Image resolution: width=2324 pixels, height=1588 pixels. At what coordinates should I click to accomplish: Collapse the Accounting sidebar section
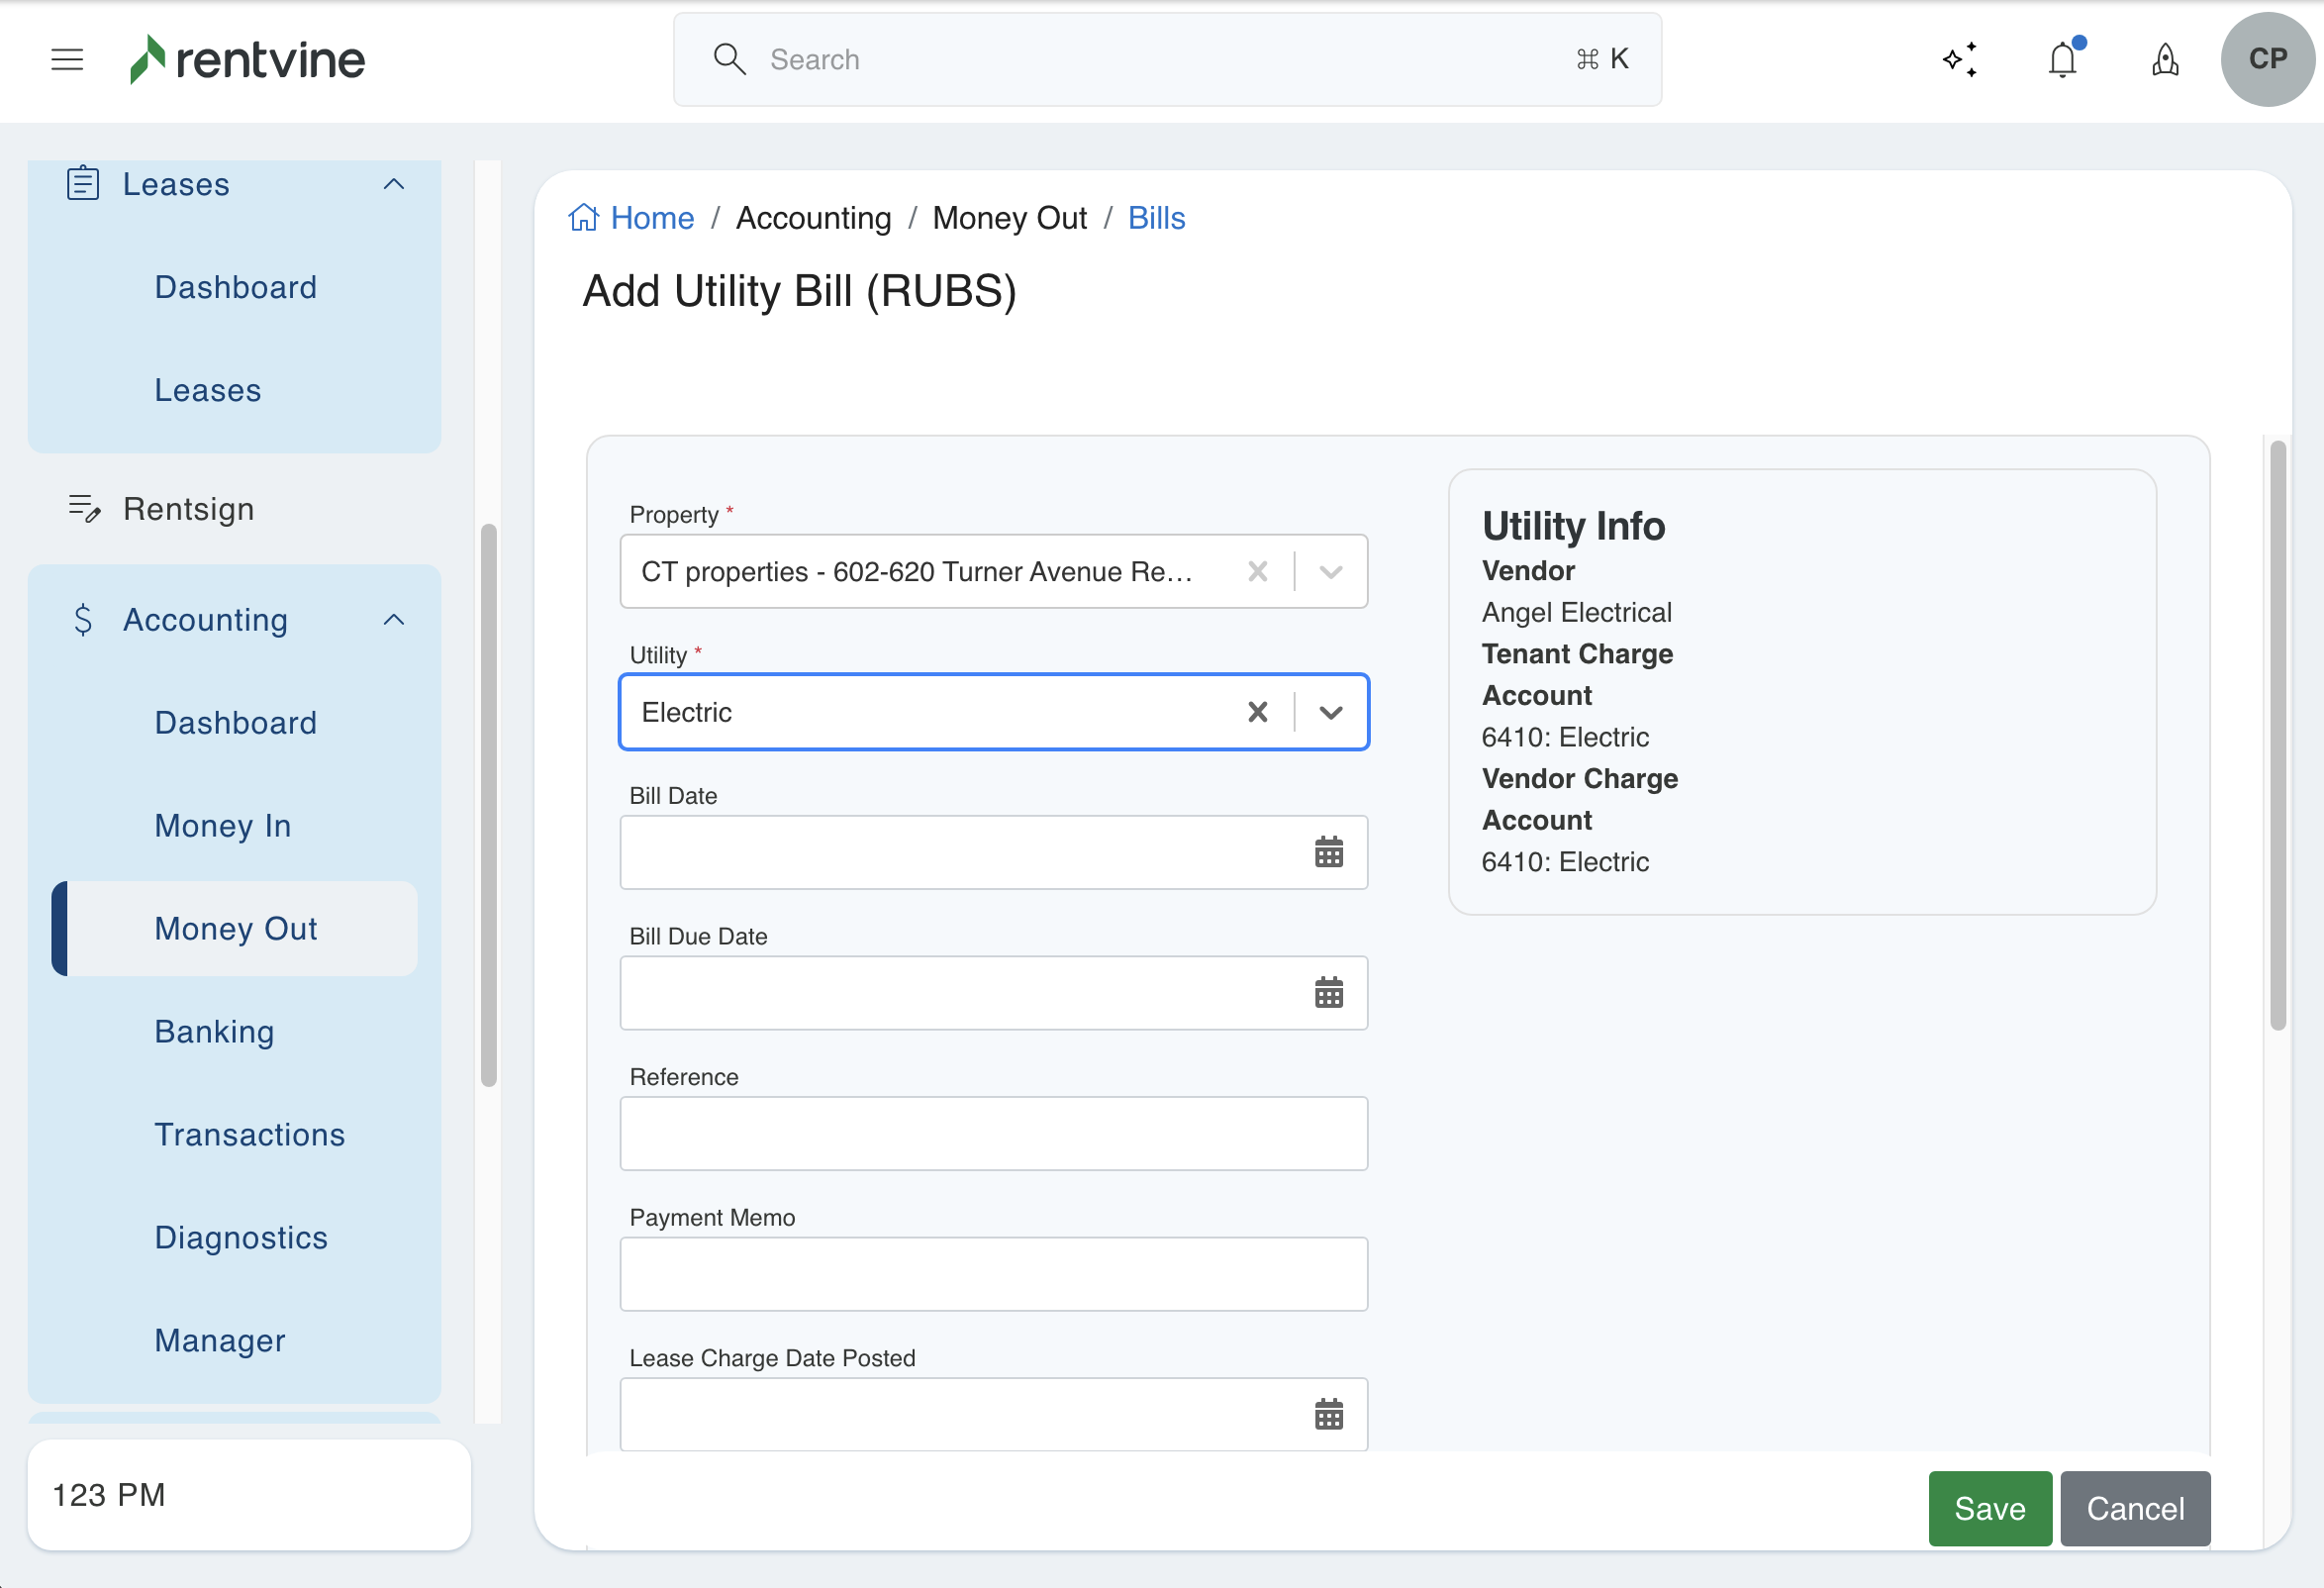pos(394,620)
